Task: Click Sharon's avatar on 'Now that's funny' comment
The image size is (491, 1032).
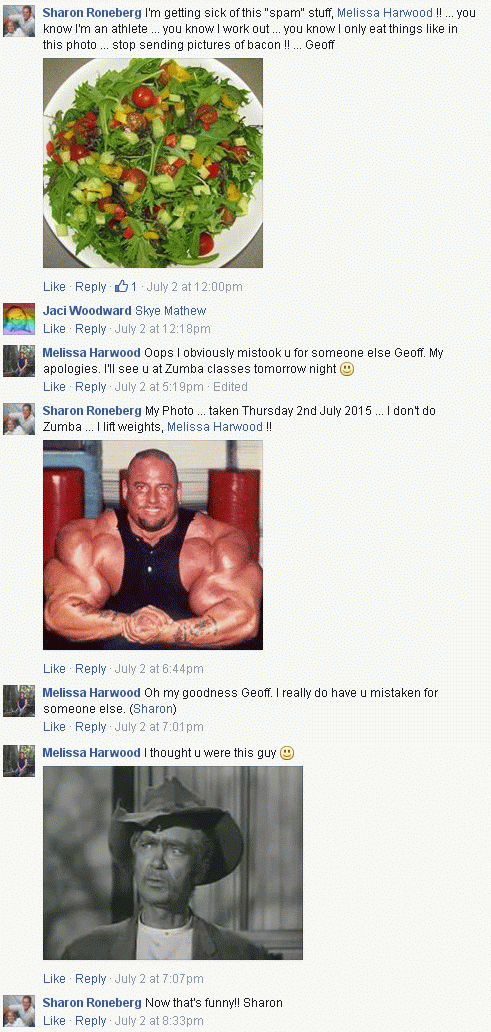Action: click(x=18, y=1010)
